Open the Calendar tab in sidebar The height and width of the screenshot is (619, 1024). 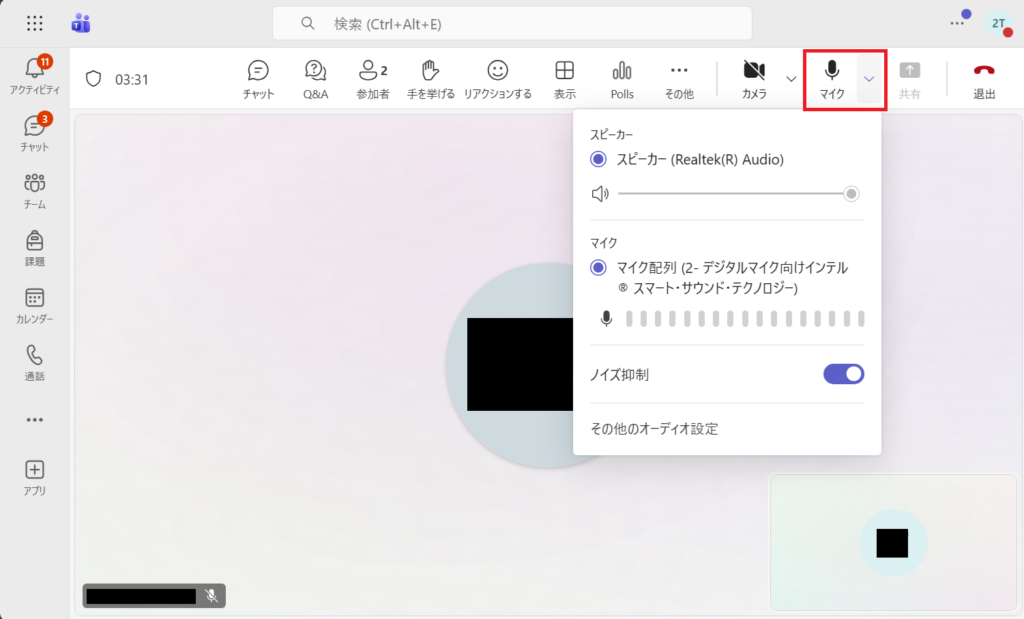(x=34, y=304)
